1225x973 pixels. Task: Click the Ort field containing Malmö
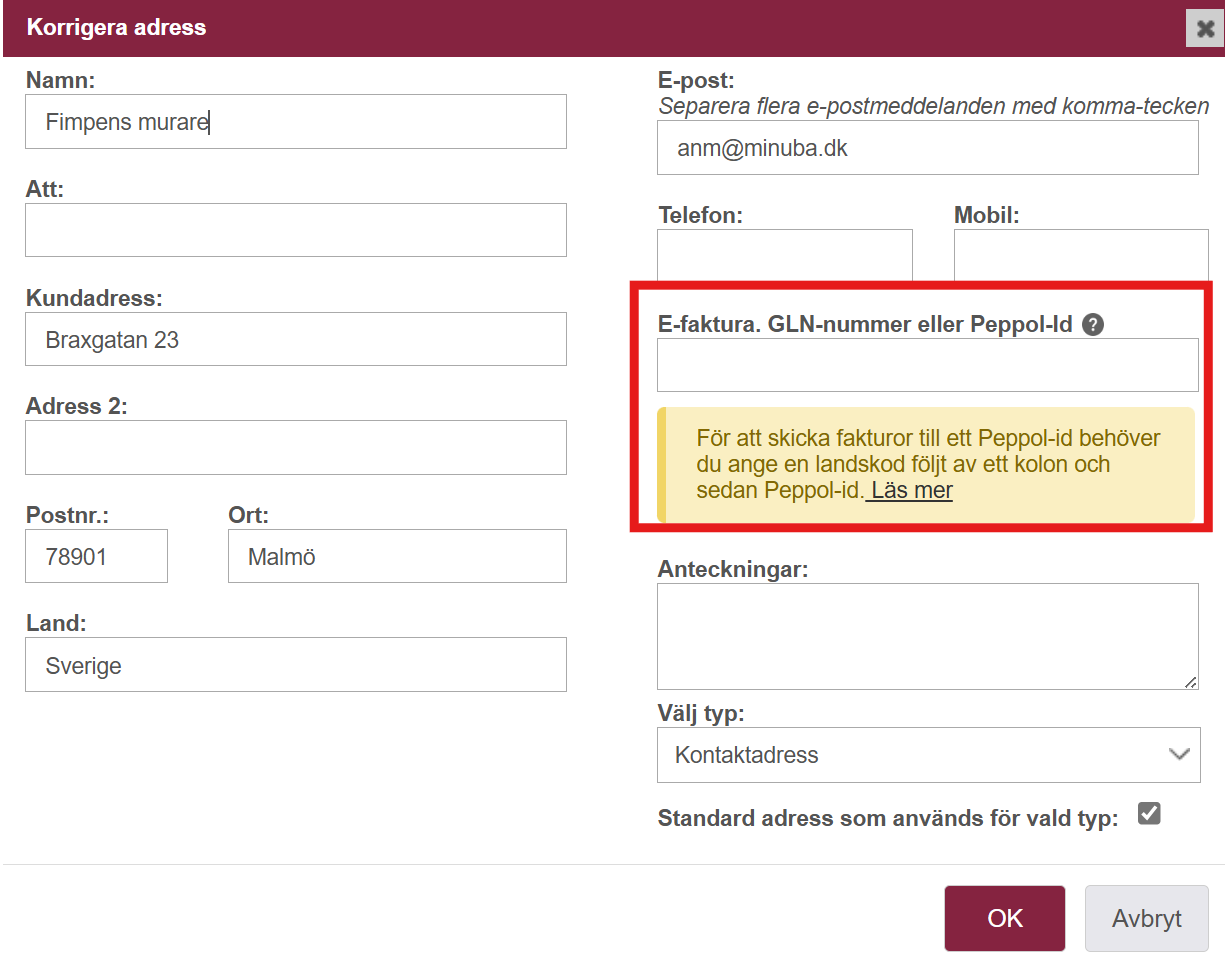coord(397,556)
